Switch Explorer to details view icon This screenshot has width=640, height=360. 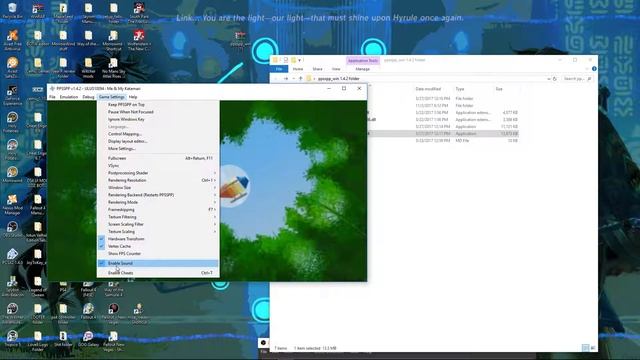pos(585,347)
